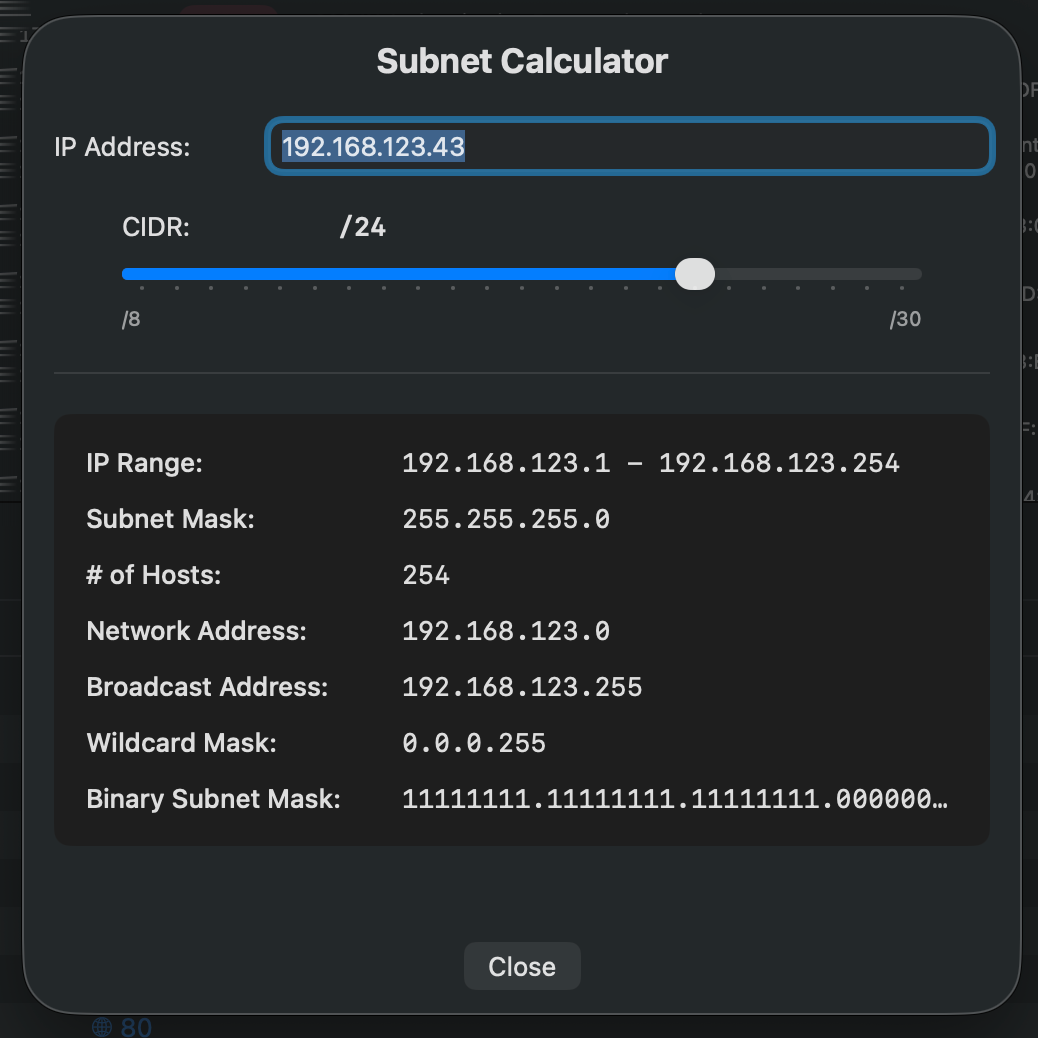Click the /30 maximum slider label

click(905, 320)
